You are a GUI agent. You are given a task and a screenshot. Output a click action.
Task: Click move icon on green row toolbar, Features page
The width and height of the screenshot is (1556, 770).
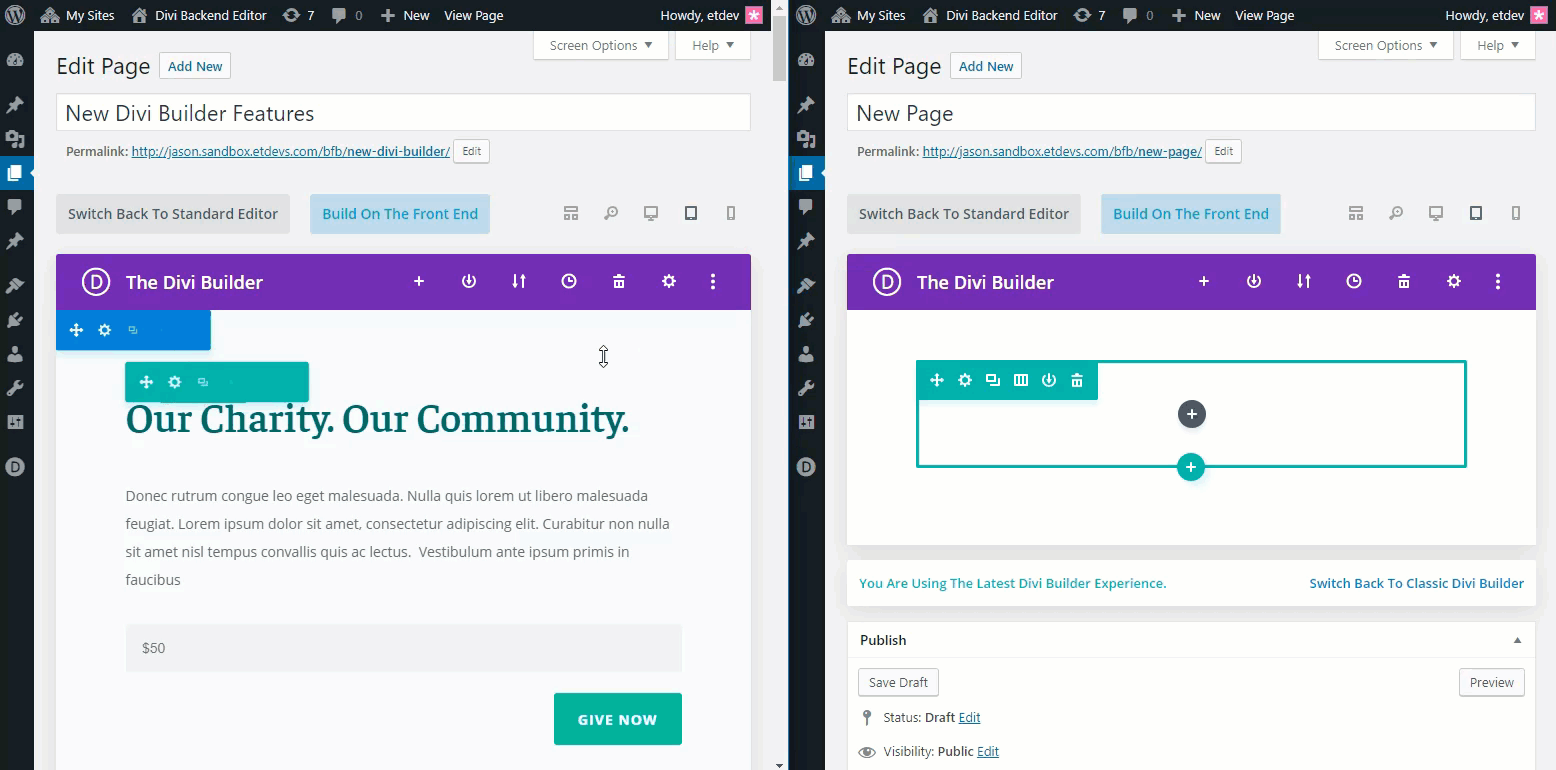click(x=146, y=382)
